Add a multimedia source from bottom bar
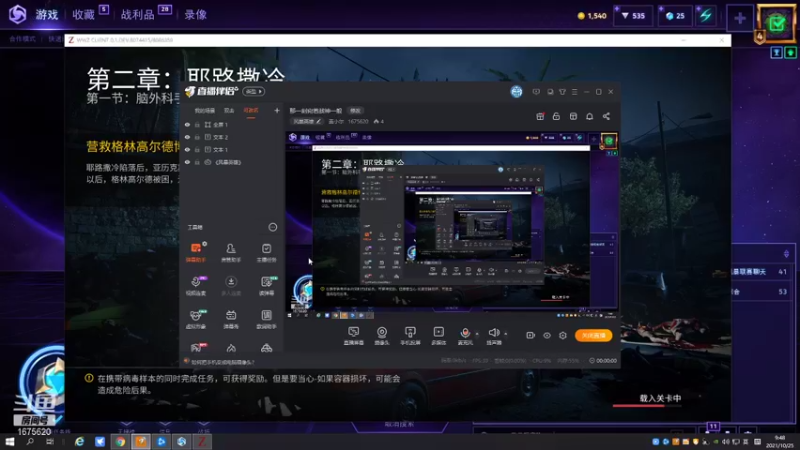 [439, 336]
